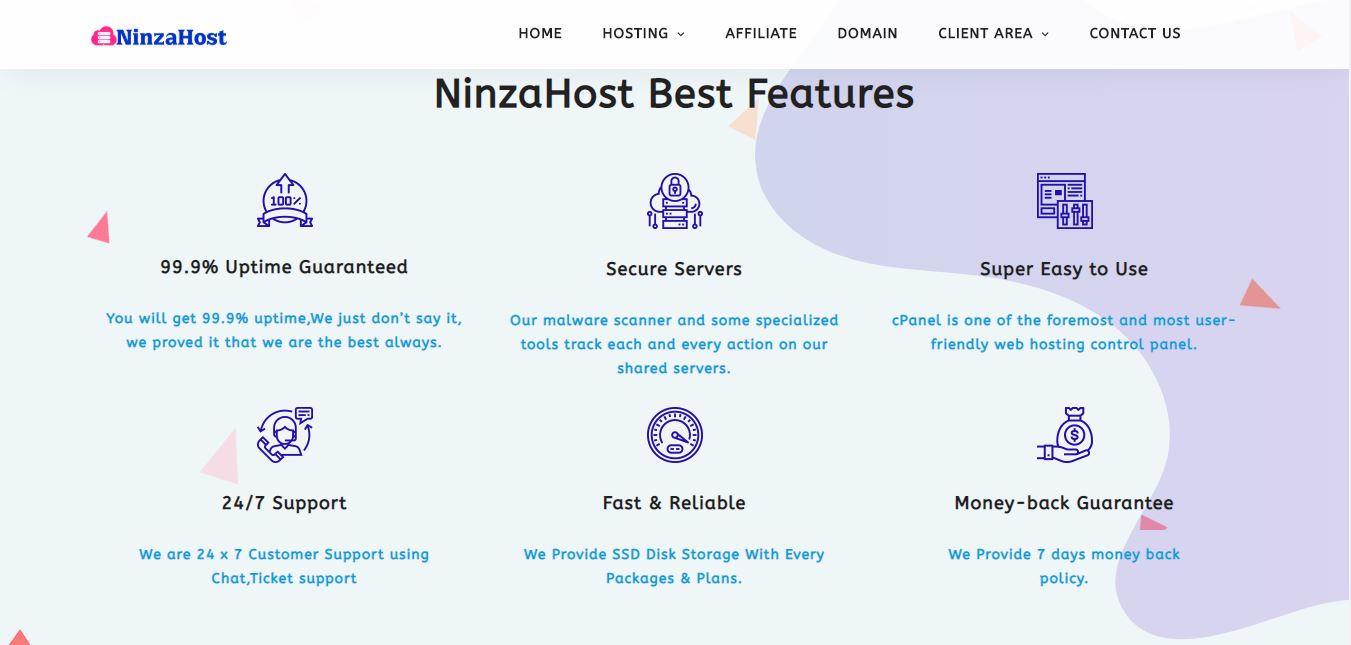Go to the Home page

(x=540, y=33)
